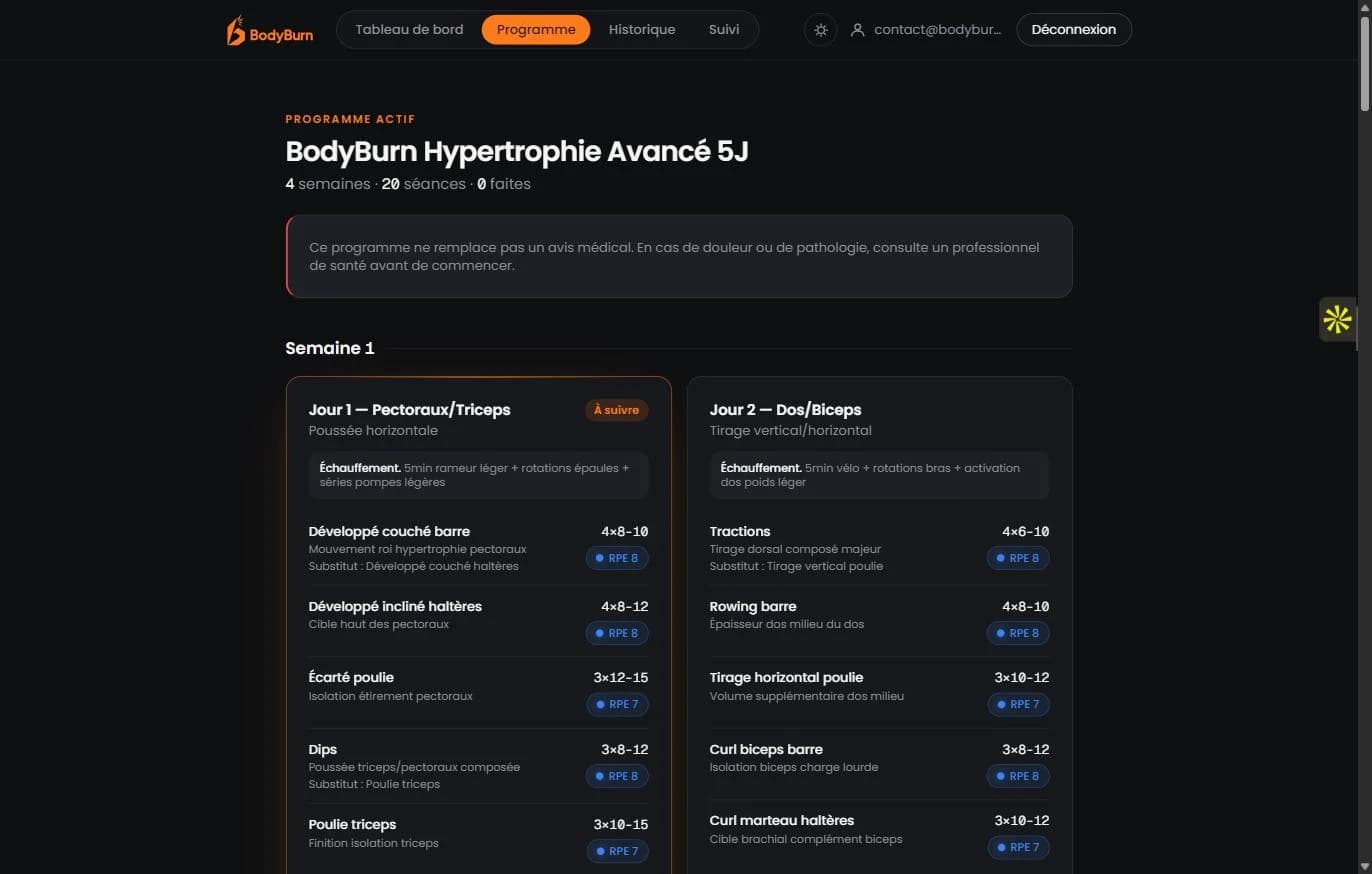Click the contact@bodybur... account email

[x=938, y=30]
